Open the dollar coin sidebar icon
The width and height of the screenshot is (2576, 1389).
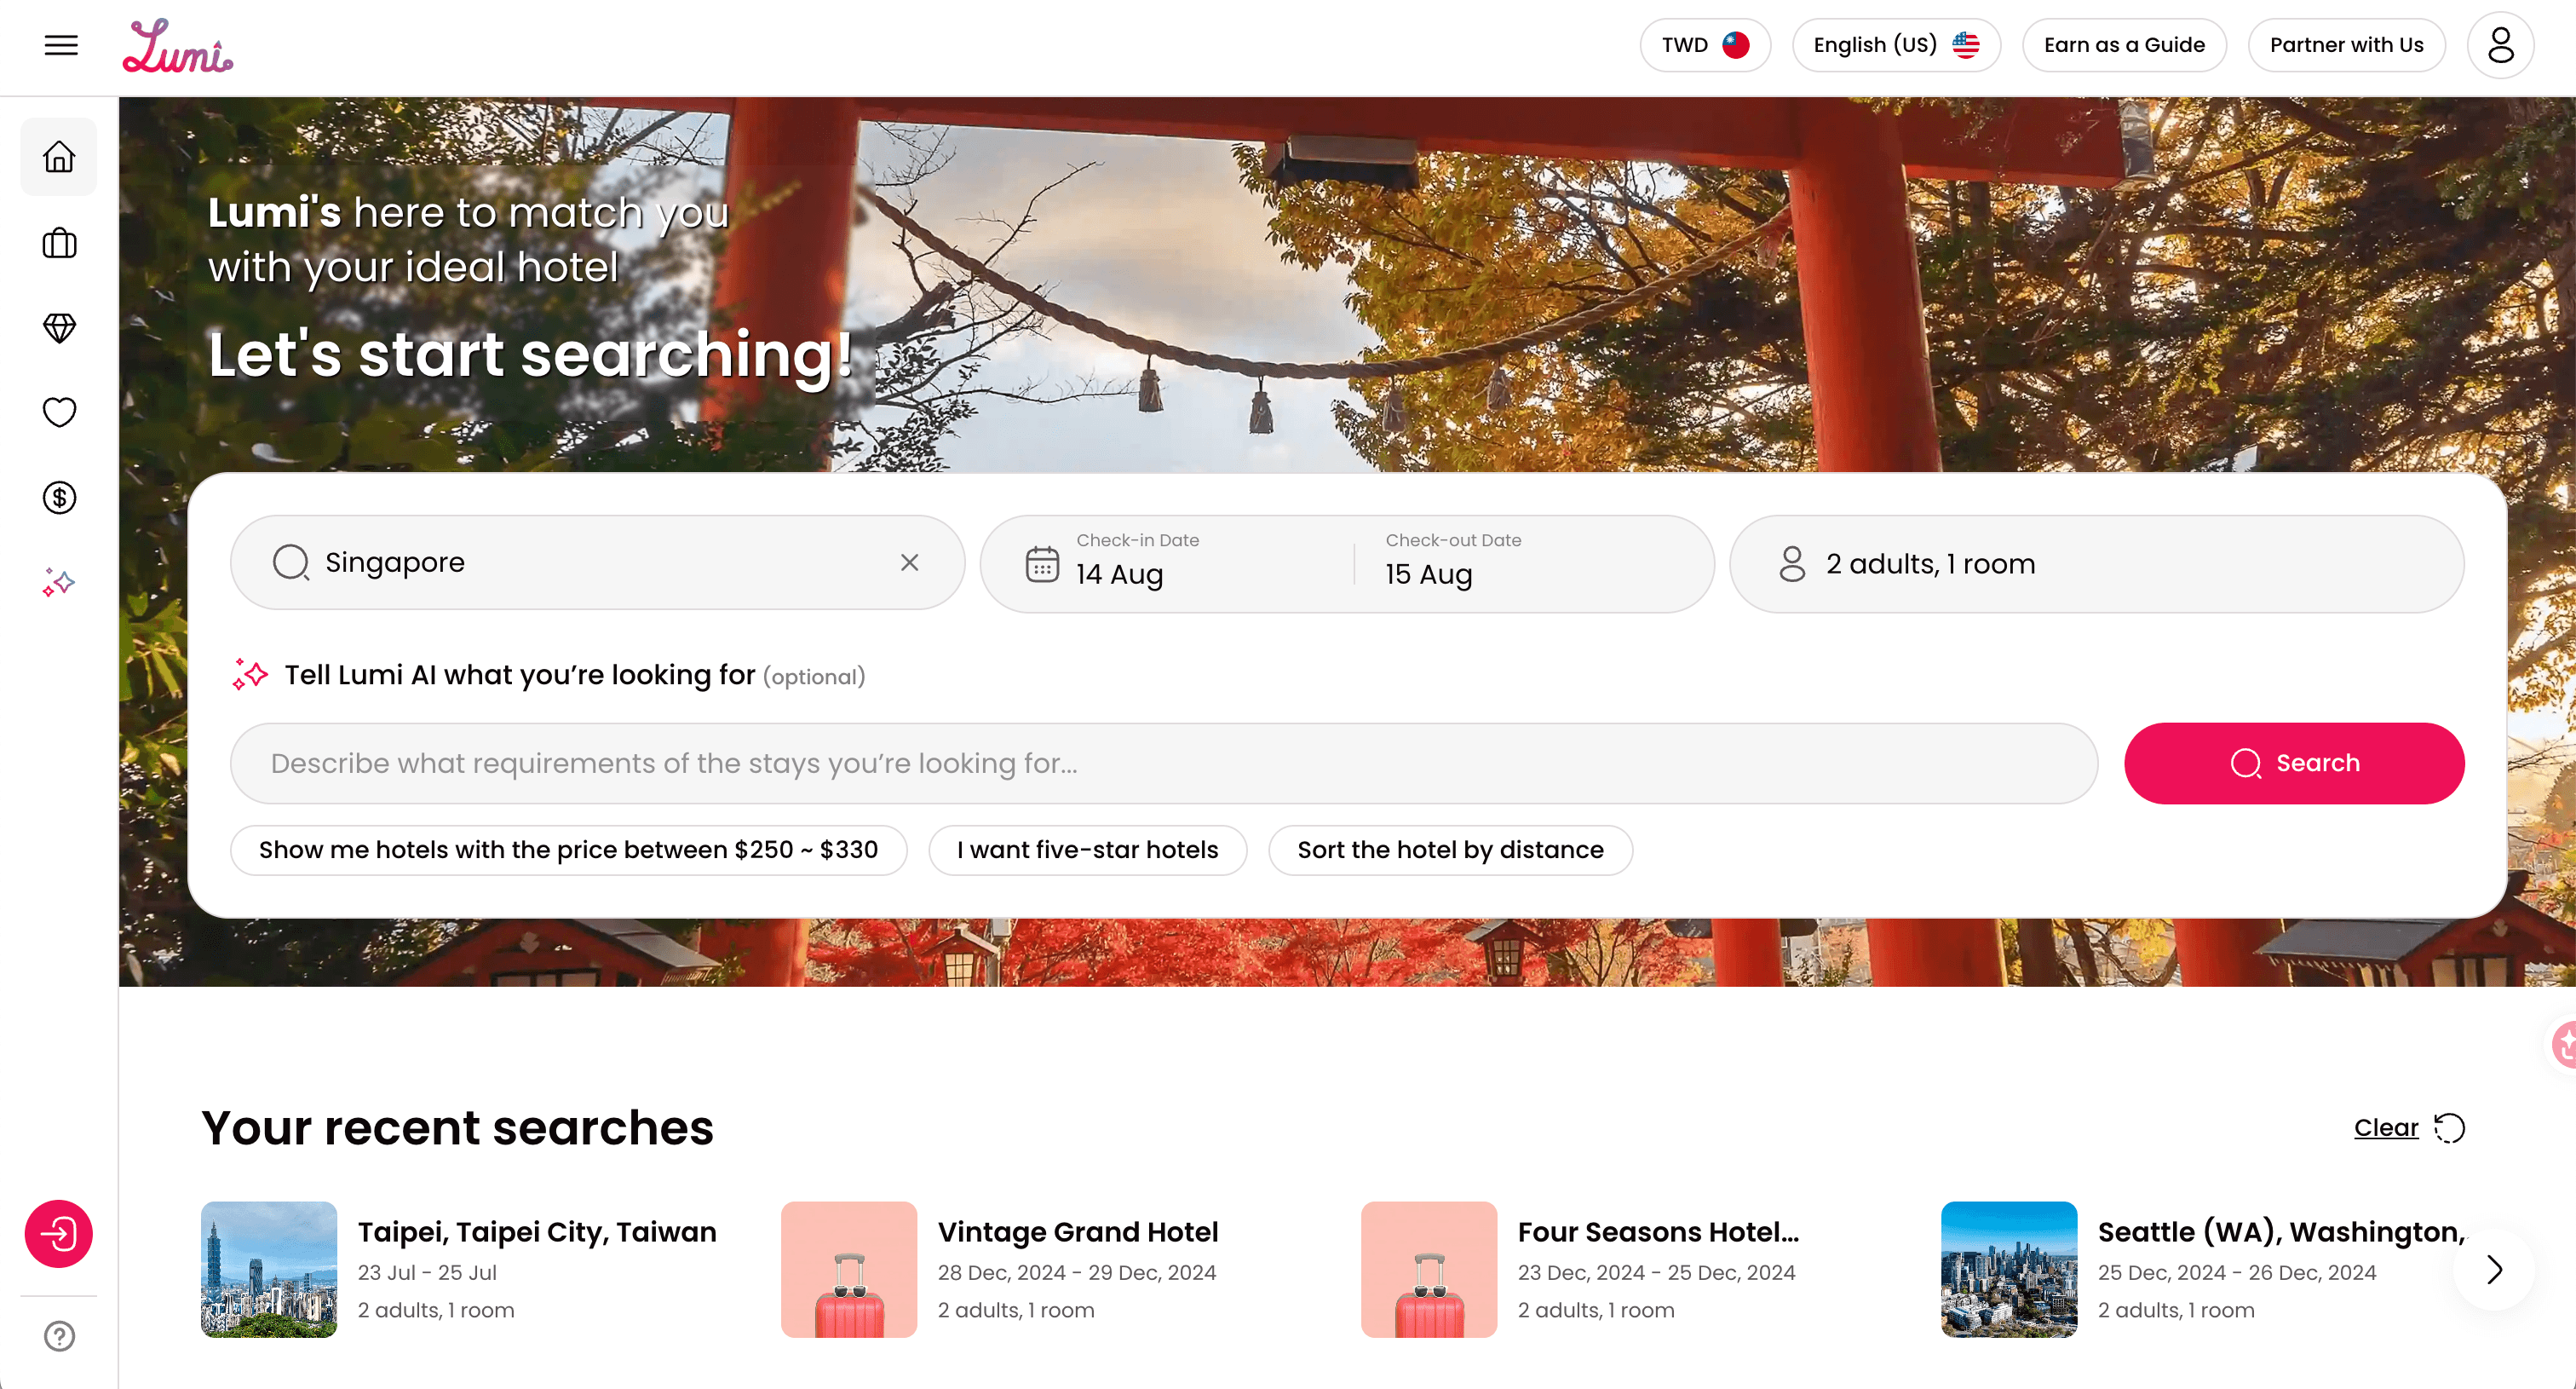point(59,497)
